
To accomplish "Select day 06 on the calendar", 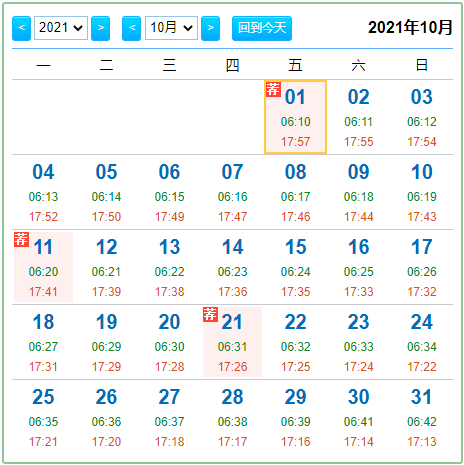I will coord(169,192).
